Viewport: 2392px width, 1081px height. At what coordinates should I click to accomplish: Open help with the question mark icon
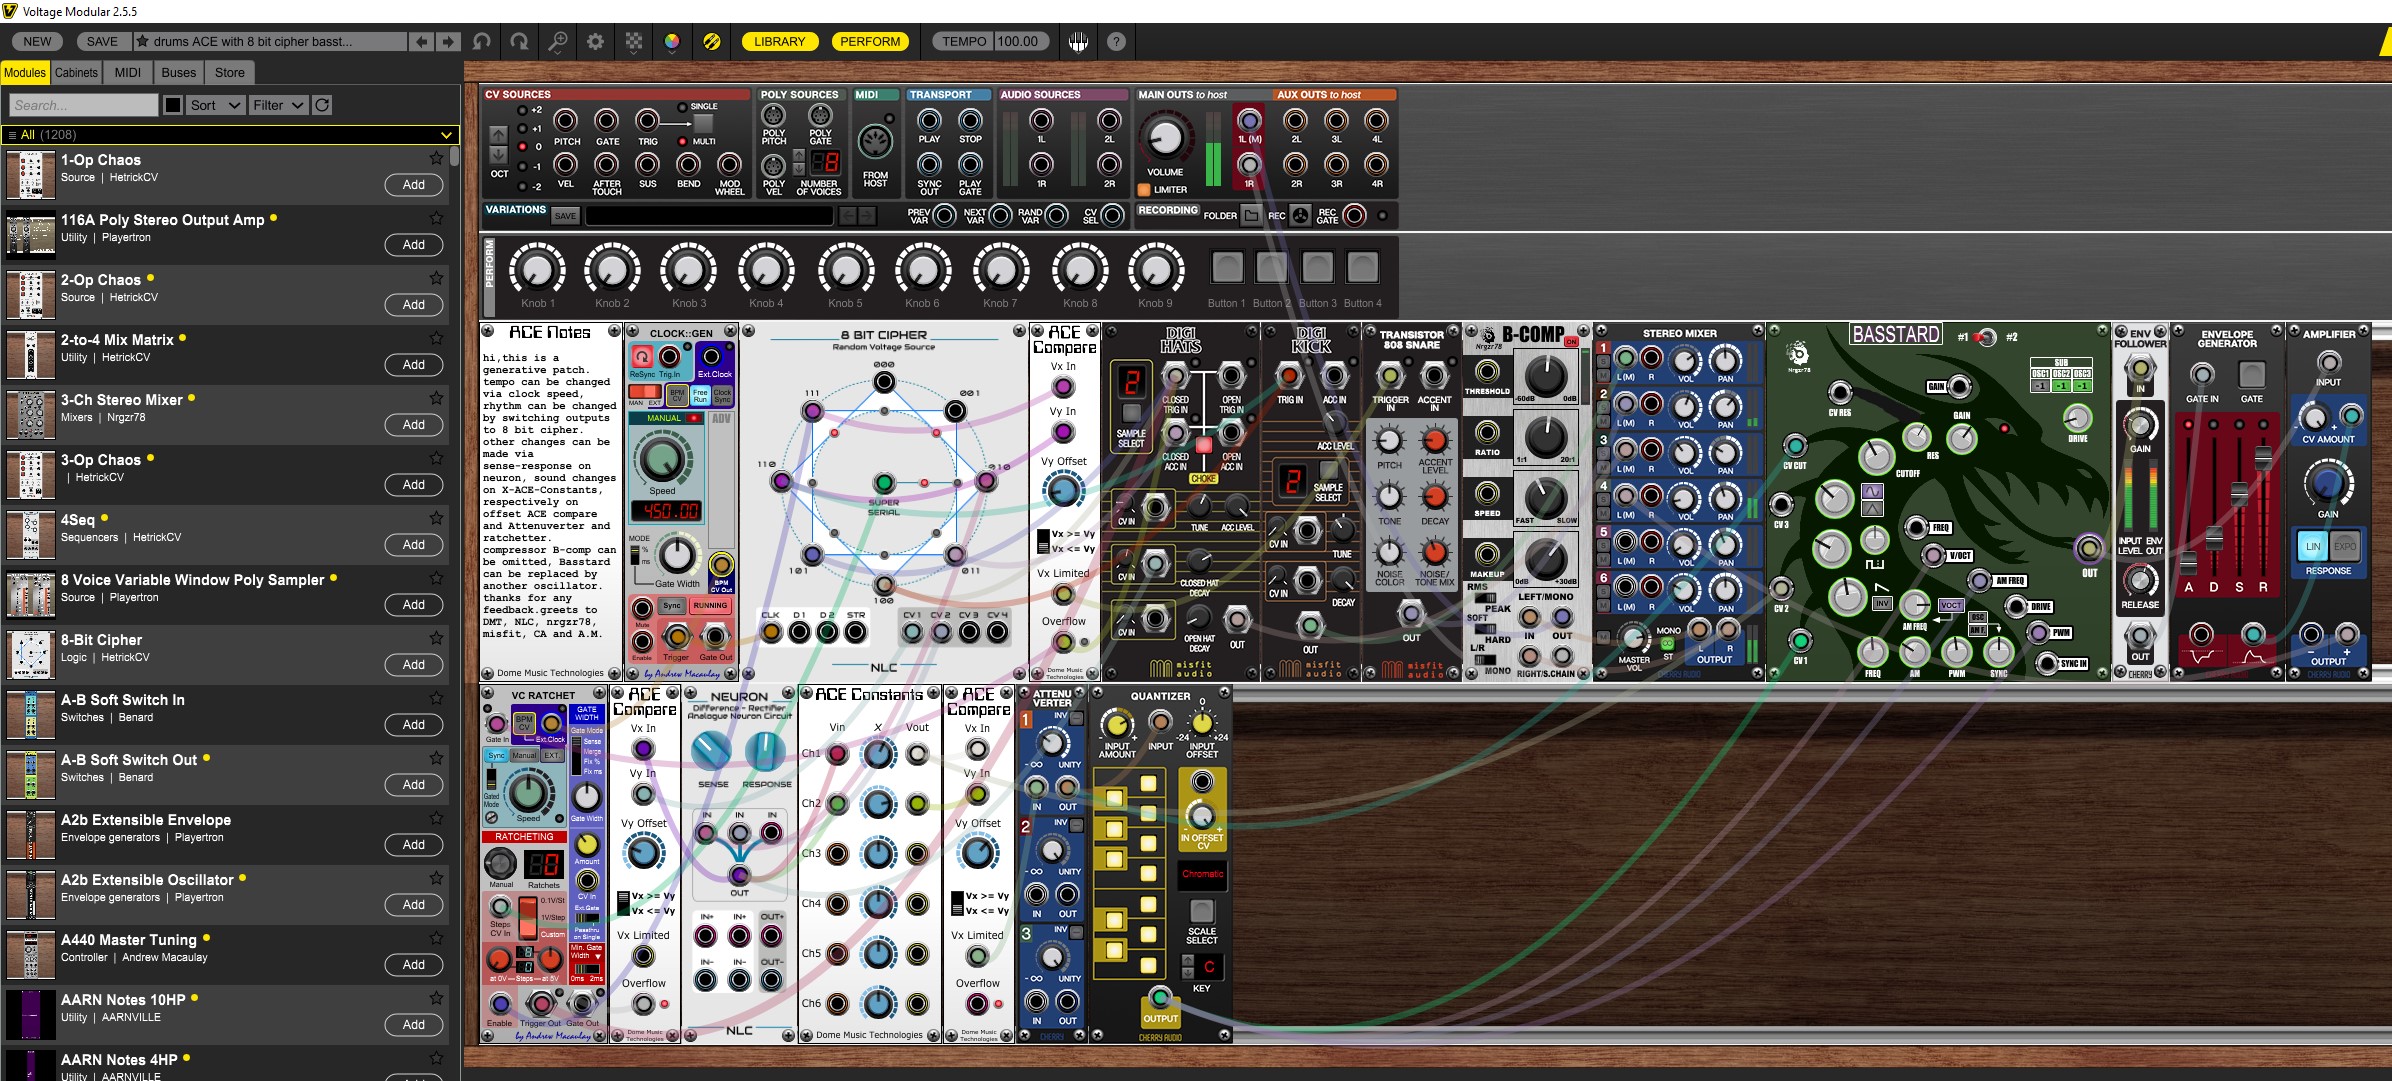point(1116,42)
